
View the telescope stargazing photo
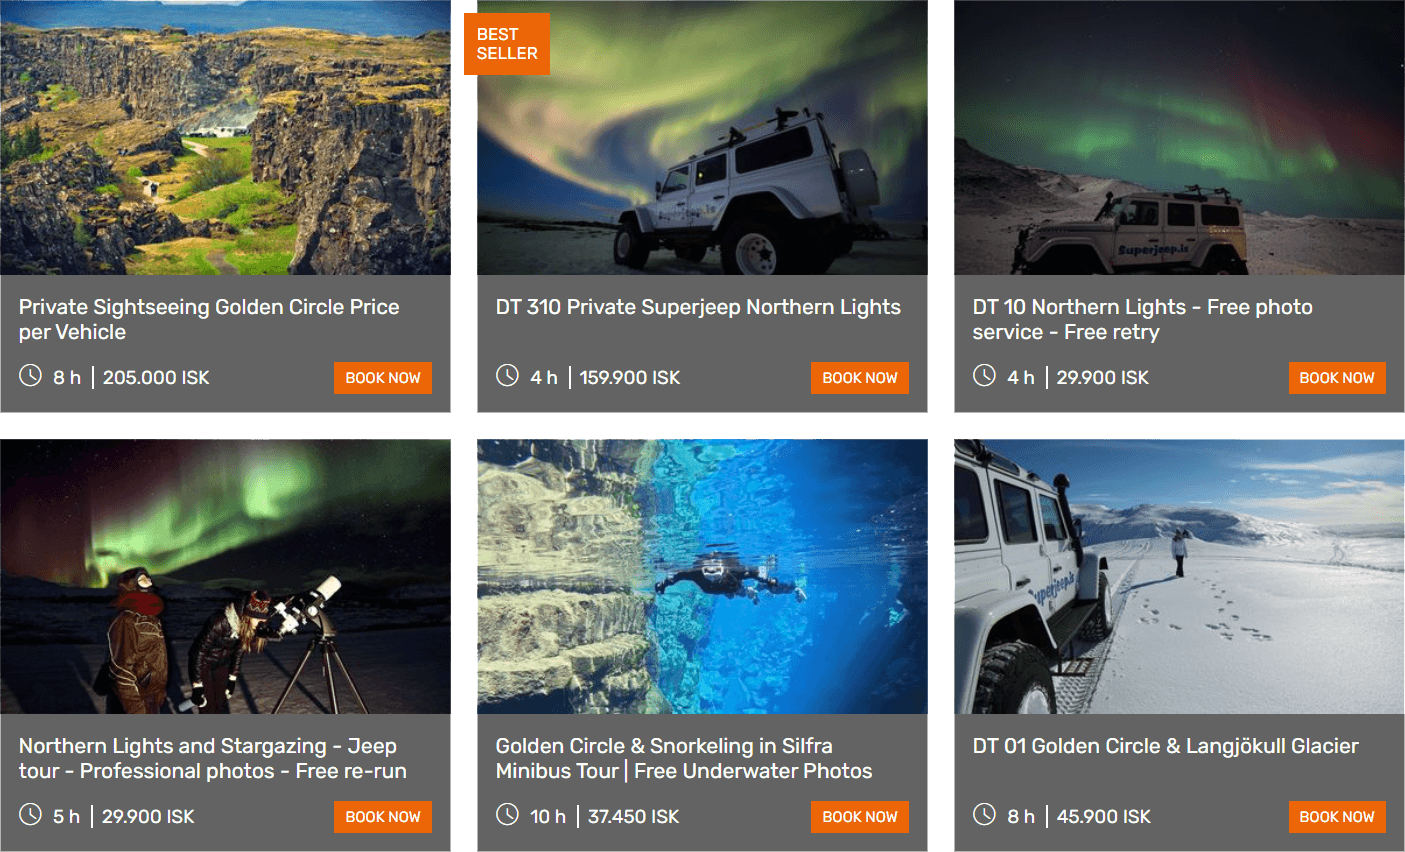click(225, 576)
